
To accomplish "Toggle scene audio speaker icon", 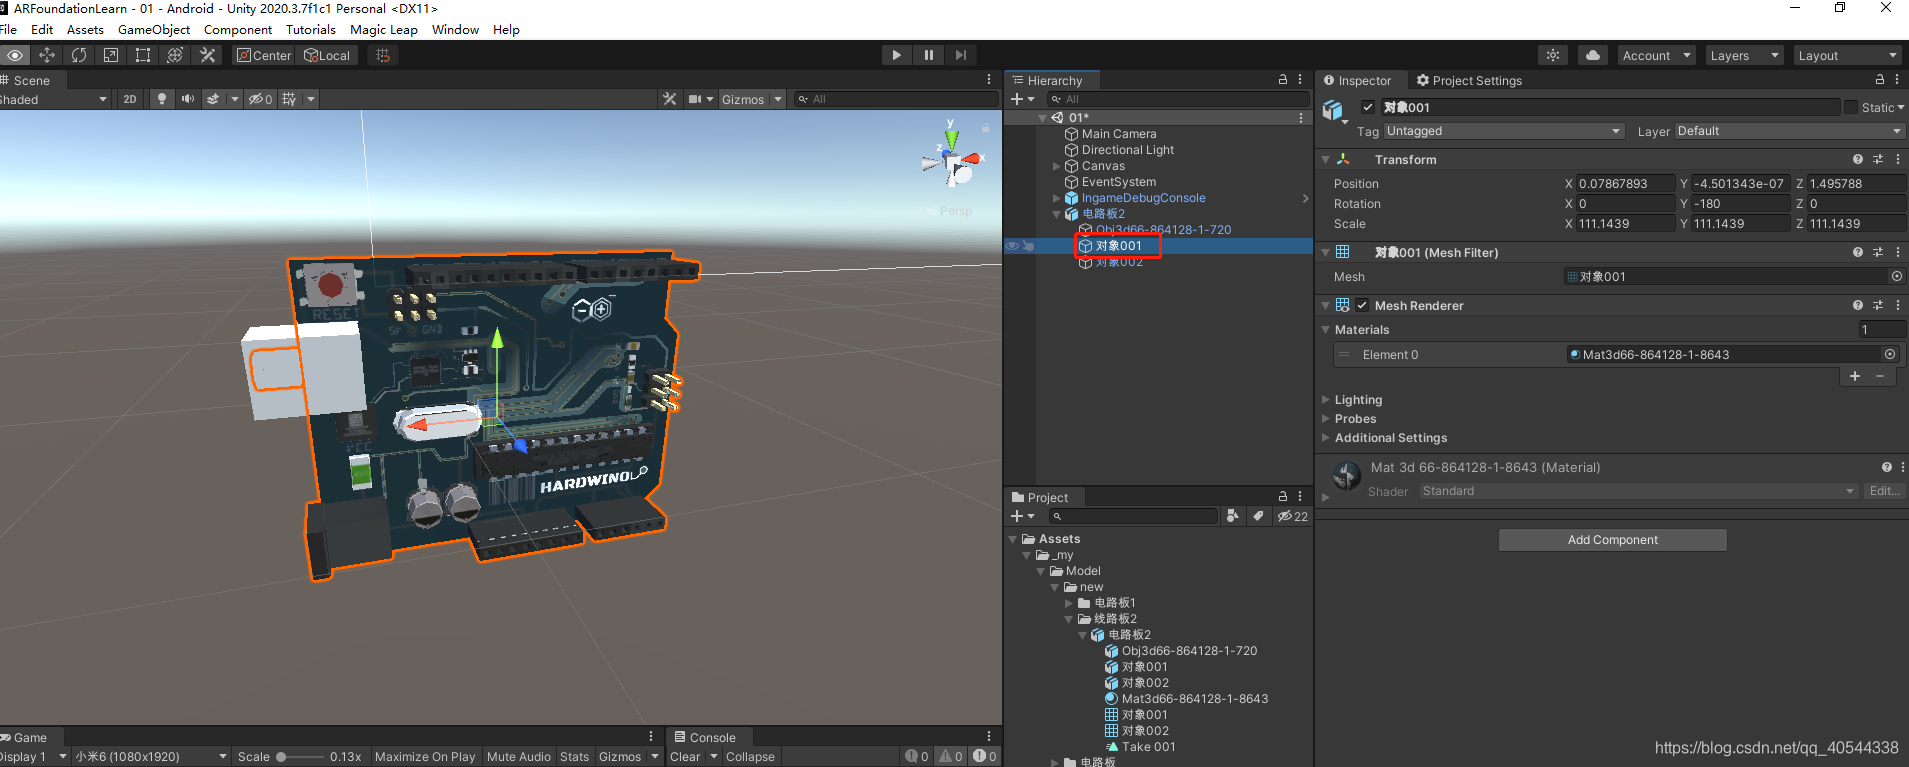I will tap(187, 99).
